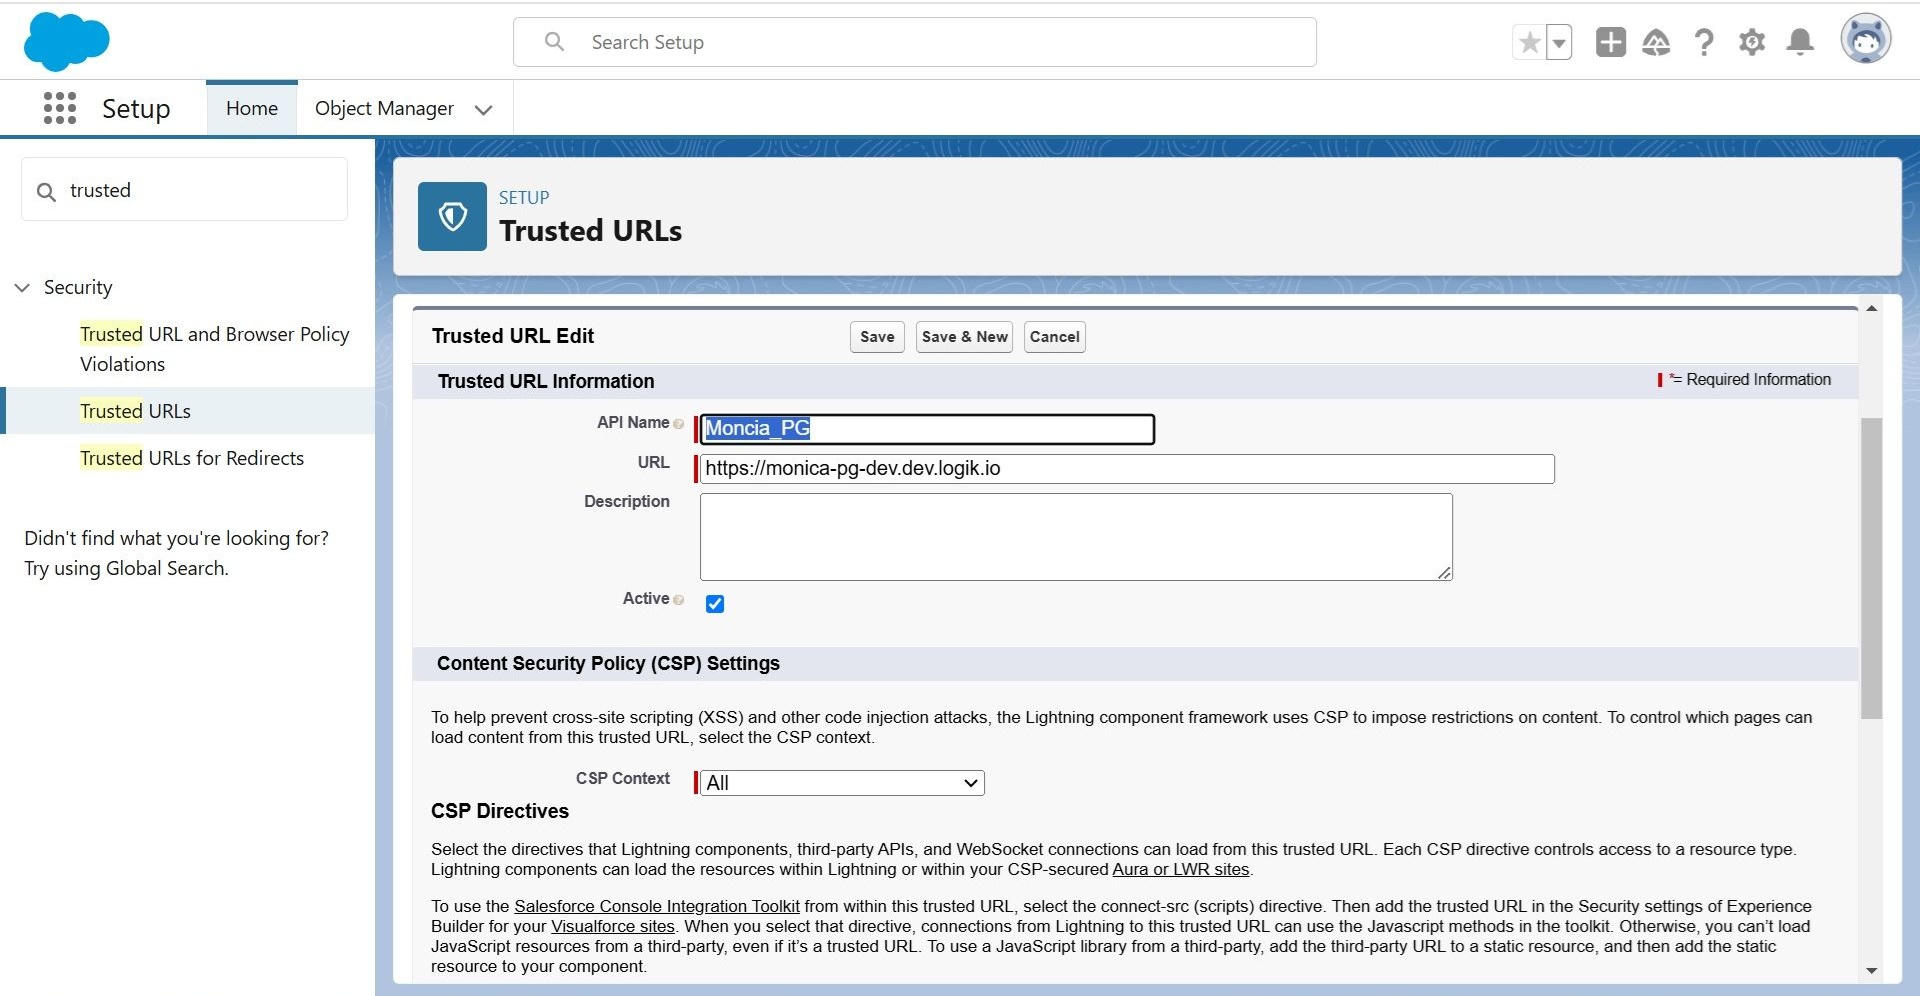Open the Aura or LWR sites link
The image size is (1920, 996).
click(x=1181, y=869)
